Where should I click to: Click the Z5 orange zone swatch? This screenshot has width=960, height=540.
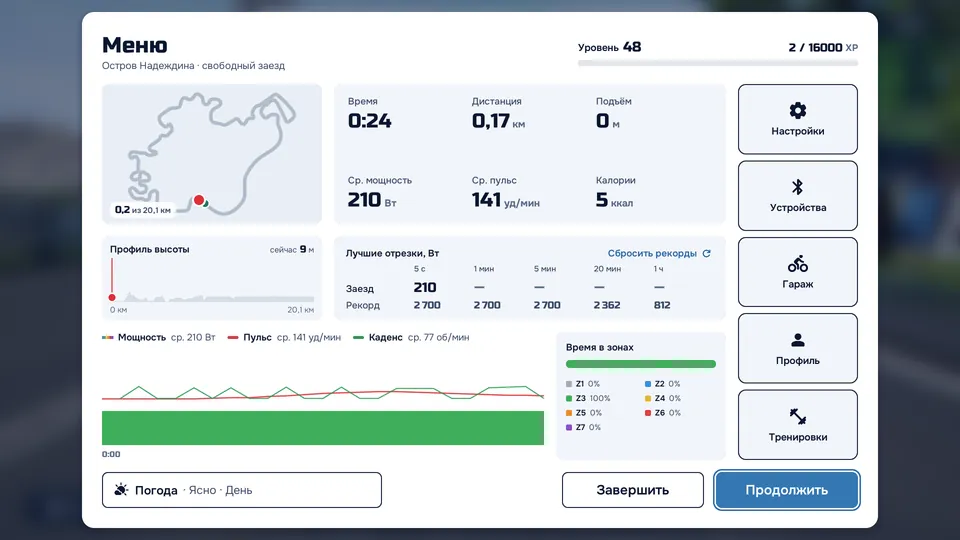point(569,413)
